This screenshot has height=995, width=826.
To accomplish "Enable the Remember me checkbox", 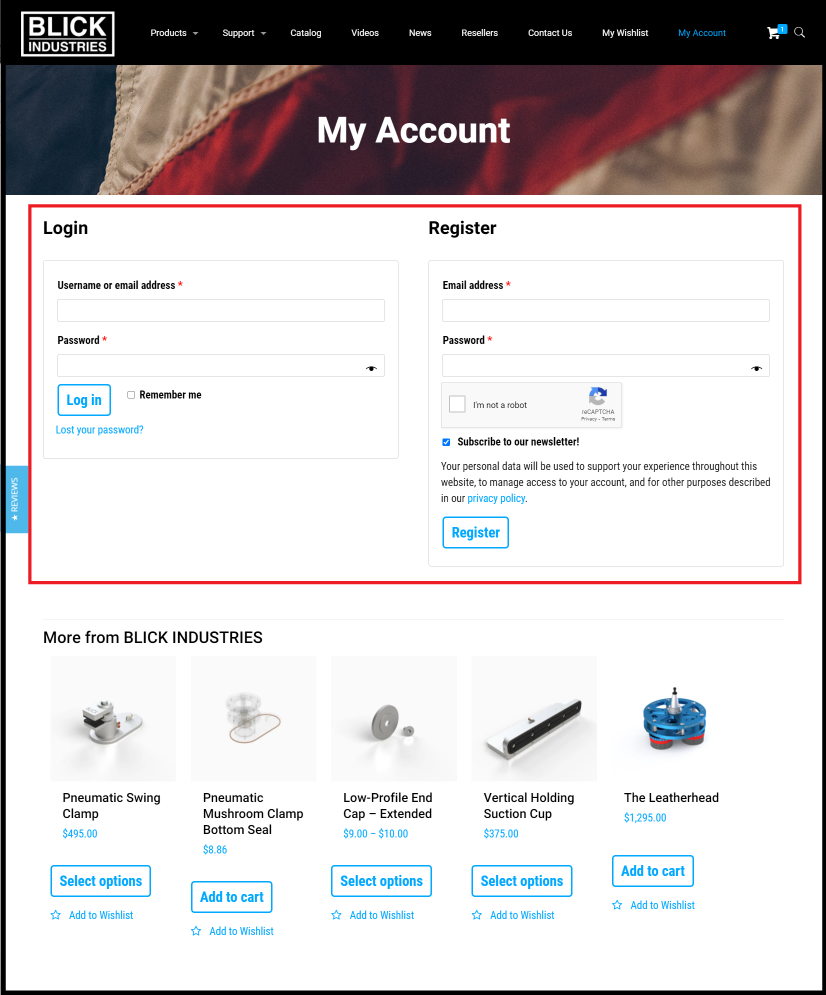I will point(131,395).
